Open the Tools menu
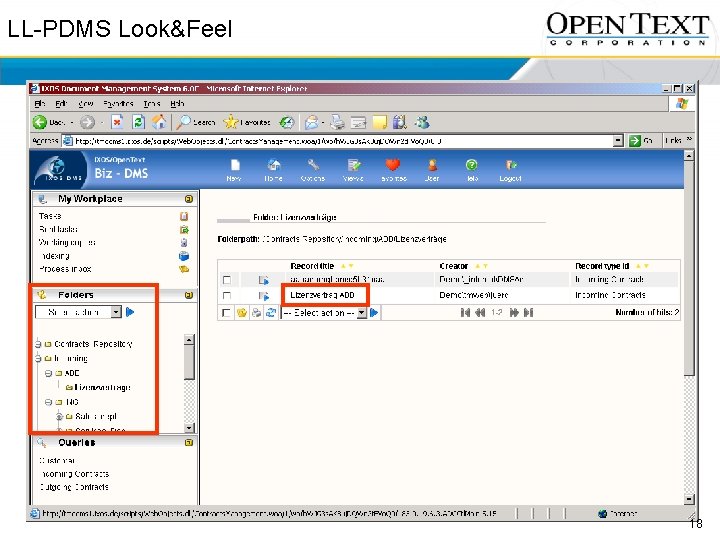Viewport: 720px width, 540px height. pos(152,104)
